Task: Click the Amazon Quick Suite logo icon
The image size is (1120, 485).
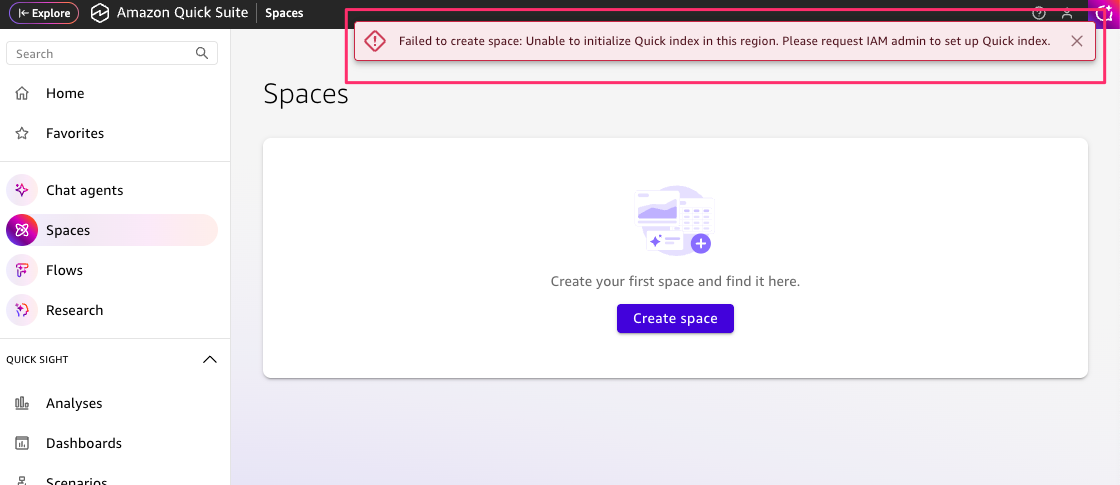Action: [x=101, y=13]
